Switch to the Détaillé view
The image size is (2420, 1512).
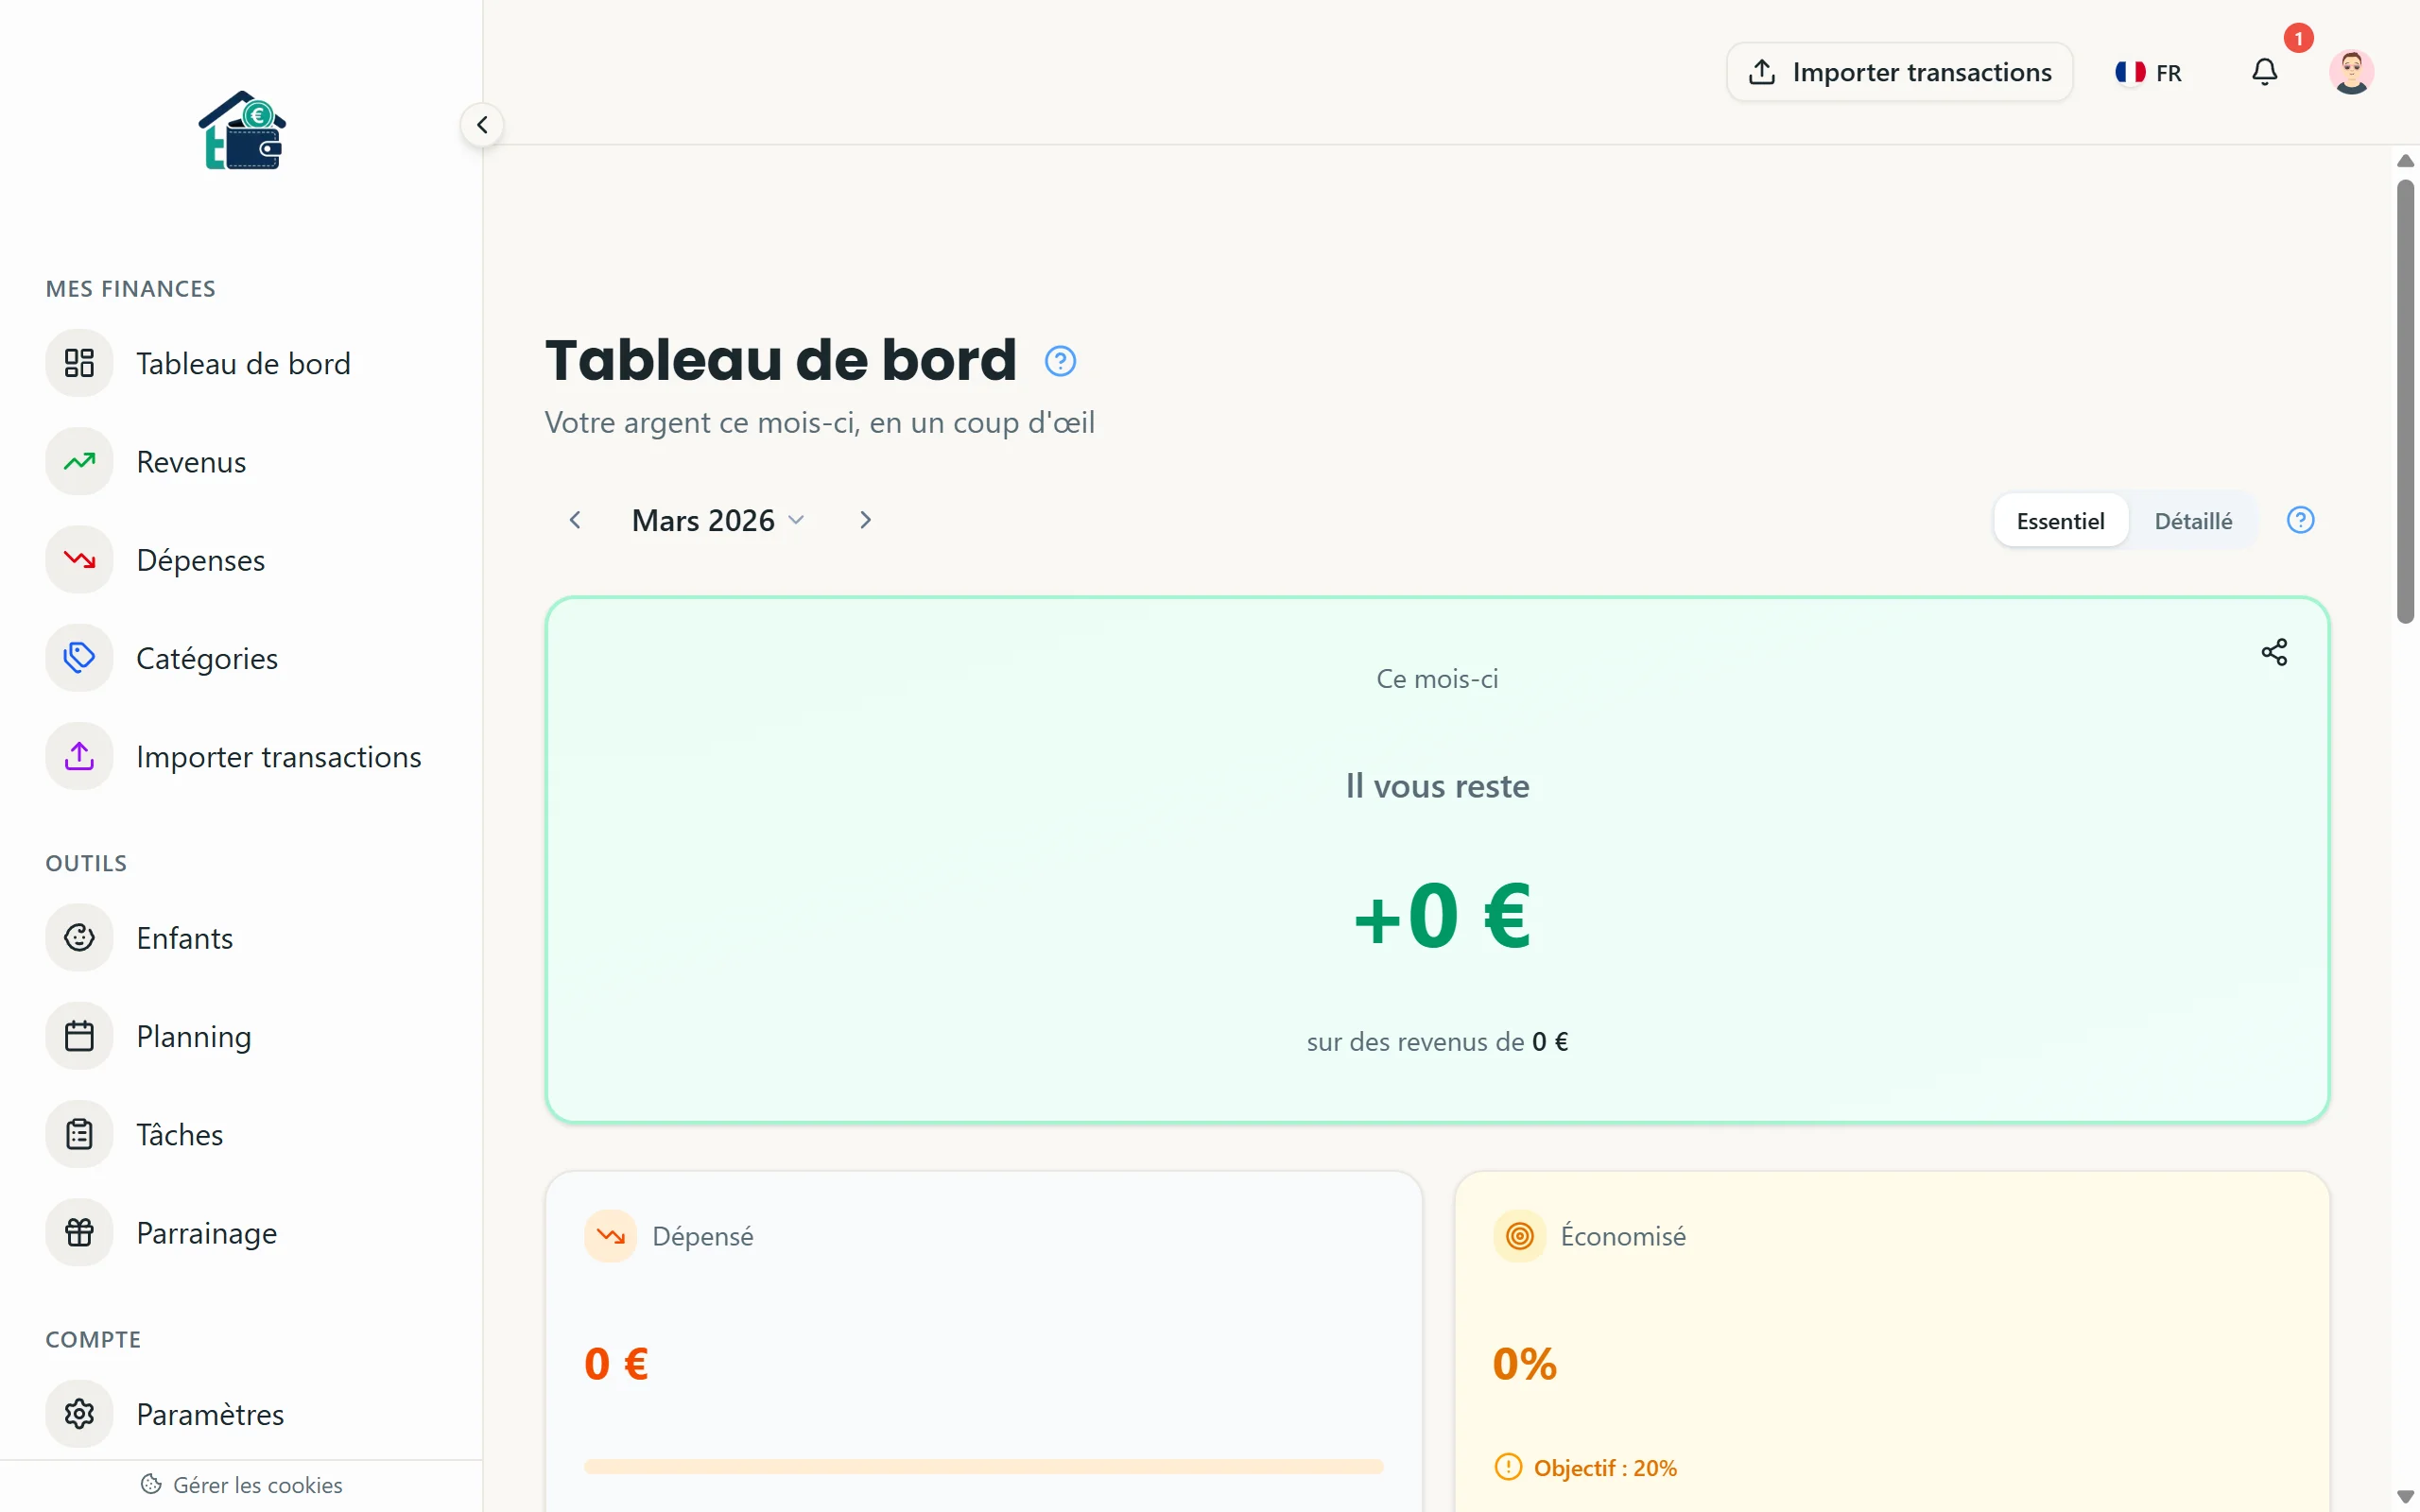coord(2192,521)
